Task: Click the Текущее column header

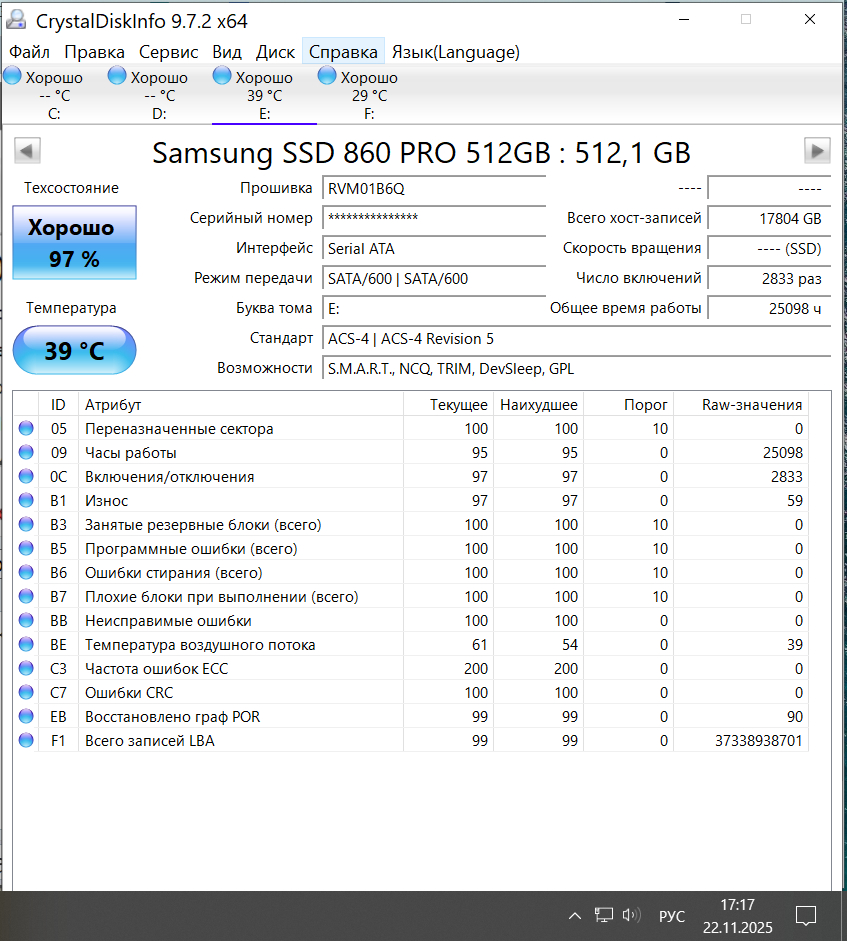Action: pyautogui.click(x=448, y=404)
